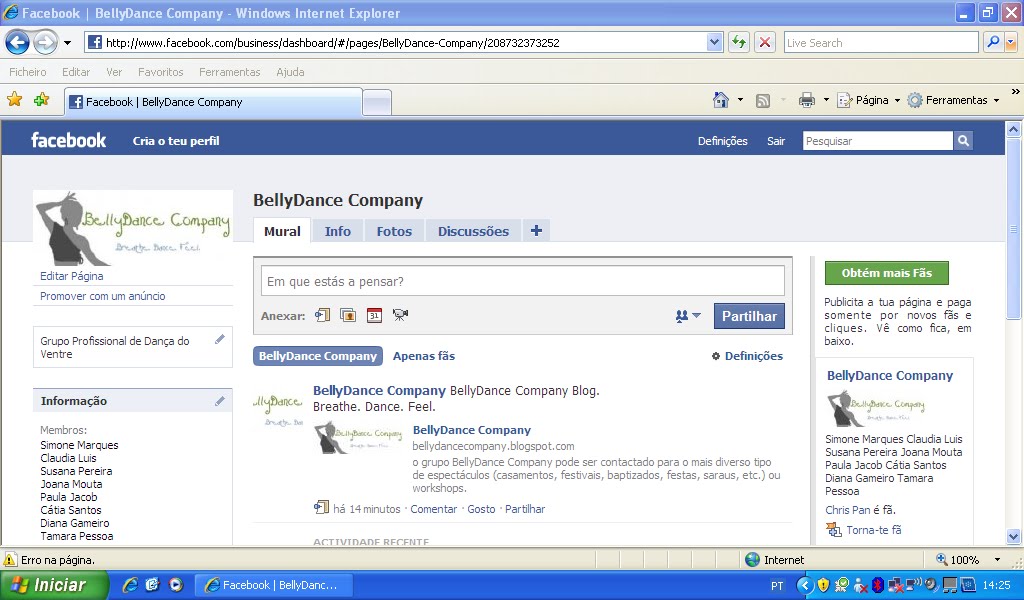Open the Ferramentas gear command bar dropdown
Image resolution: width=1024 pixels, height=600 pixels.
(x=954, y=100)
